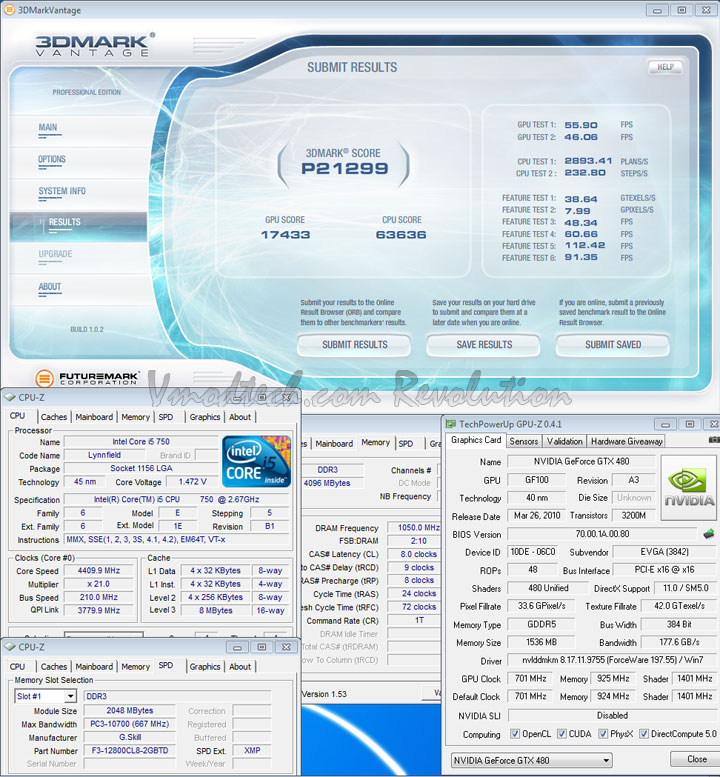720x777 pixels.
Task: Click the Core Speed field 4409.9 MHz
Action: point(99,571)
